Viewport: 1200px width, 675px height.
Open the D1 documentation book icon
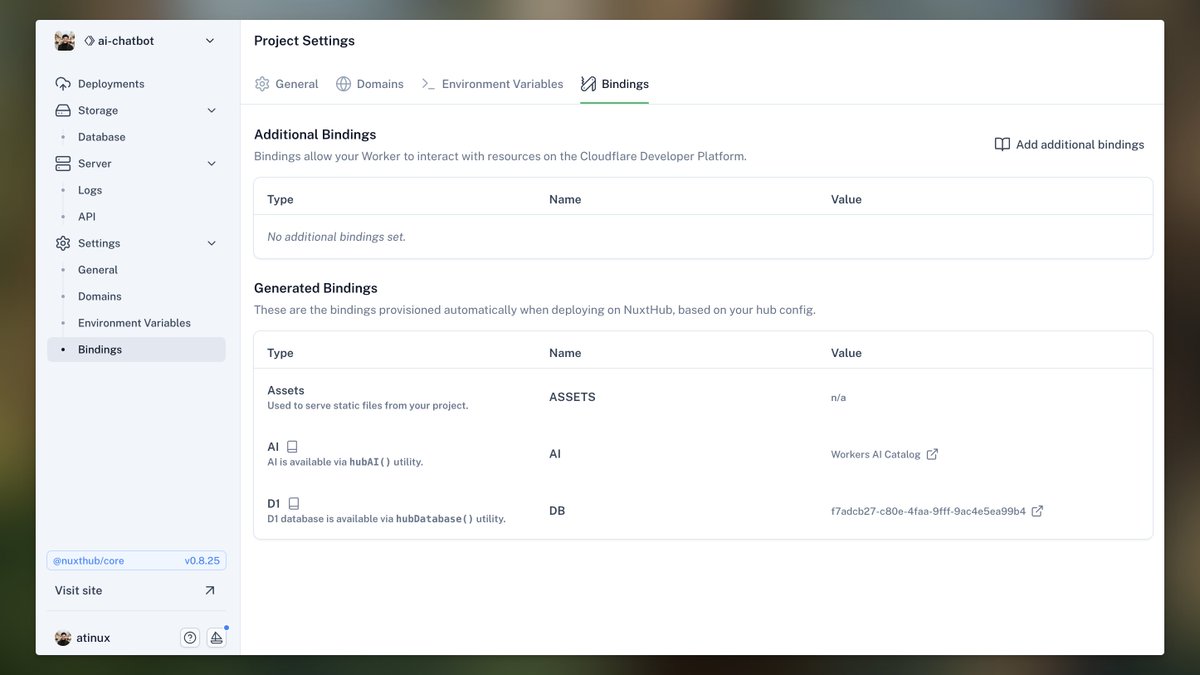294,504
